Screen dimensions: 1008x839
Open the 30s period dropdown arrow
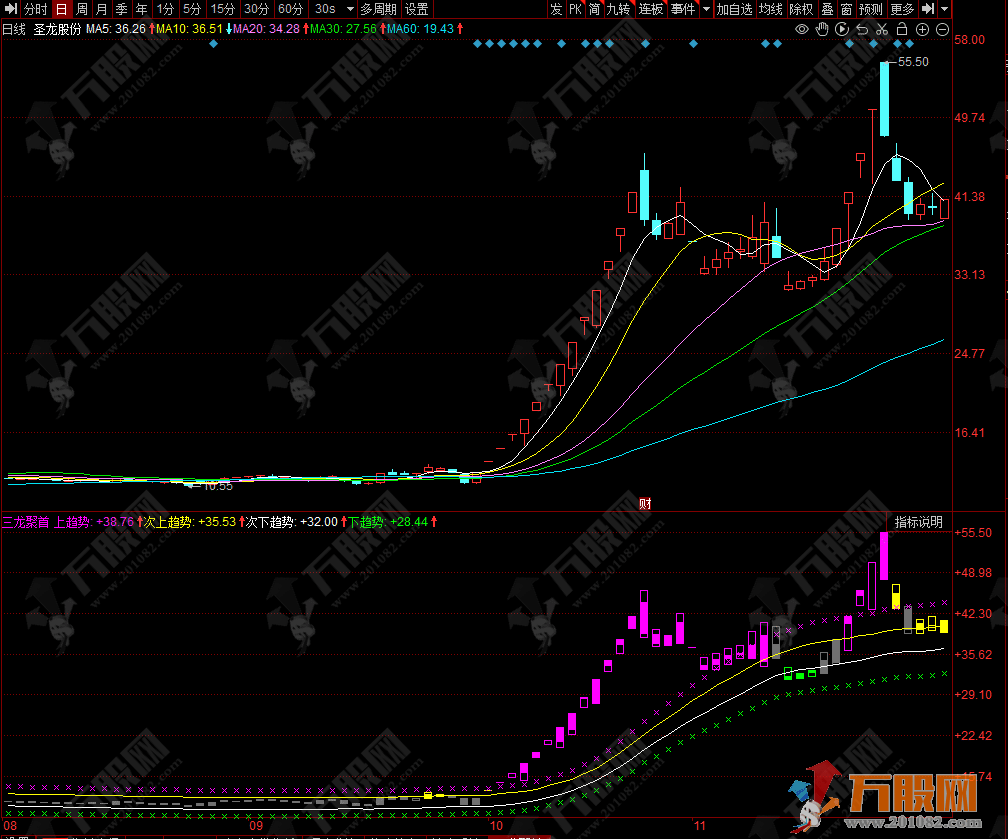point(350,9)
